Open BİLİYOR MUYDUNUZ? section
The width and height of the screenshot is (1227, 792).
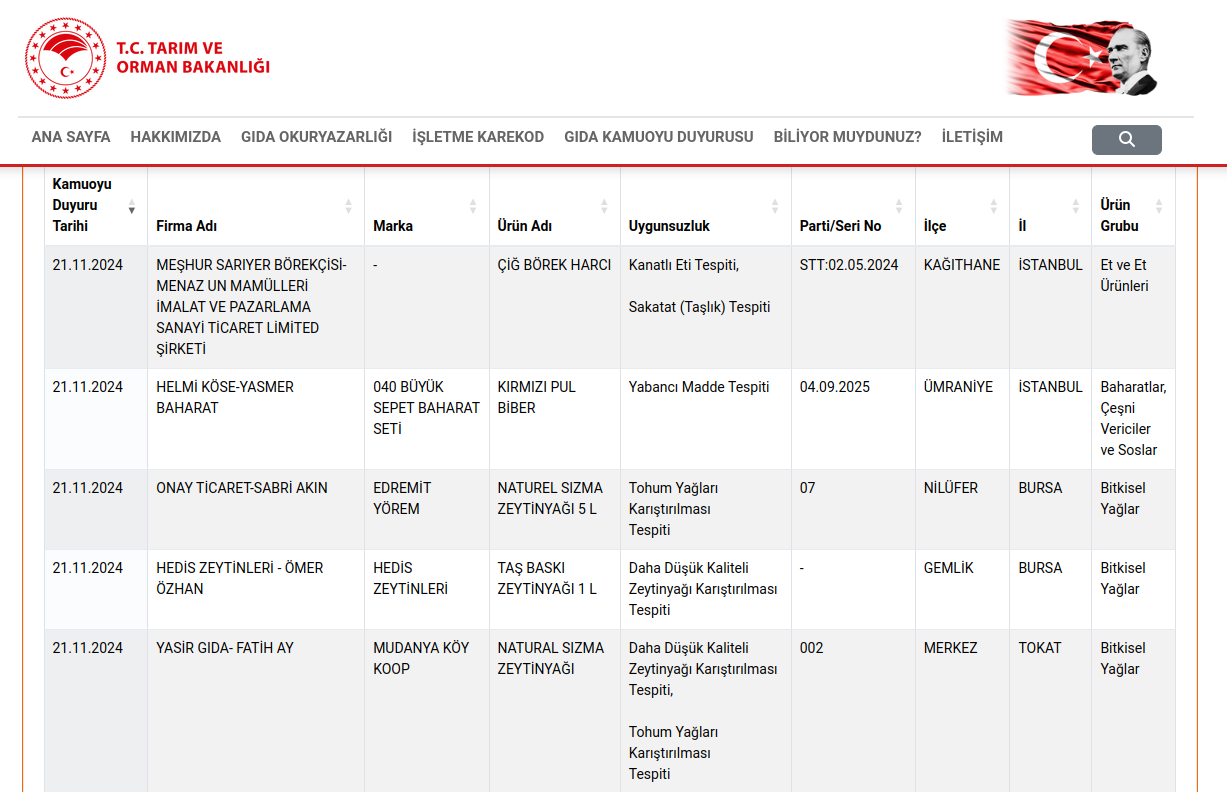coord(847,137)
